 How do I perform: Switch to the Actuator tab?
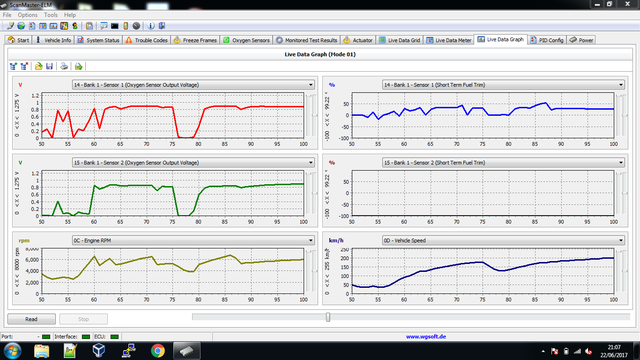[358, 40]
